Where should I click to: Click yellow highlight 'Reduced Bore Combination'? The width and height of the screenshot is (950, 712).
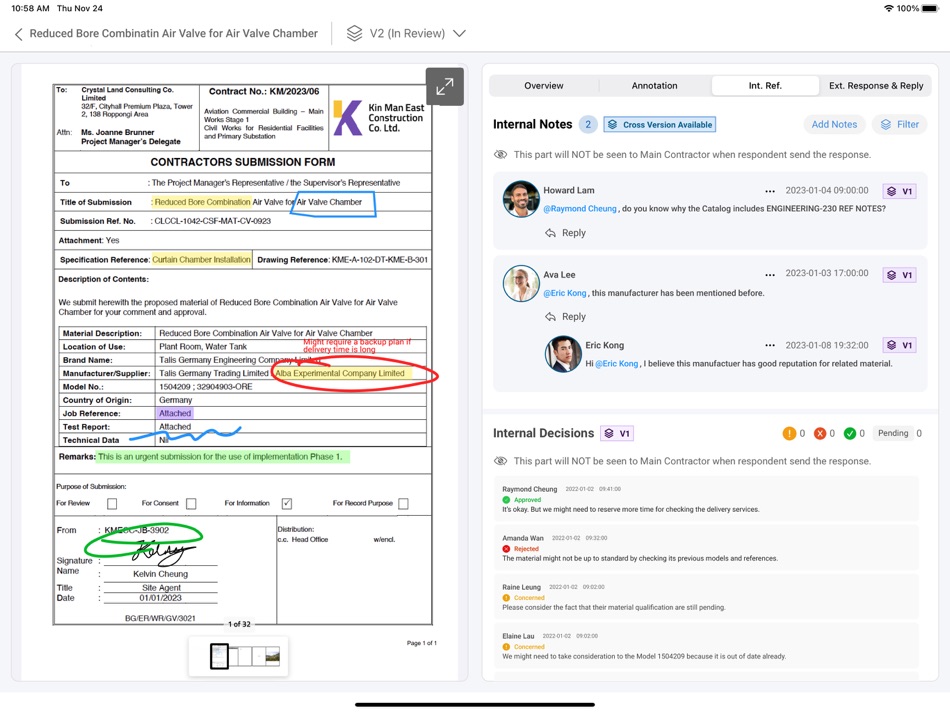click(202, 202)
